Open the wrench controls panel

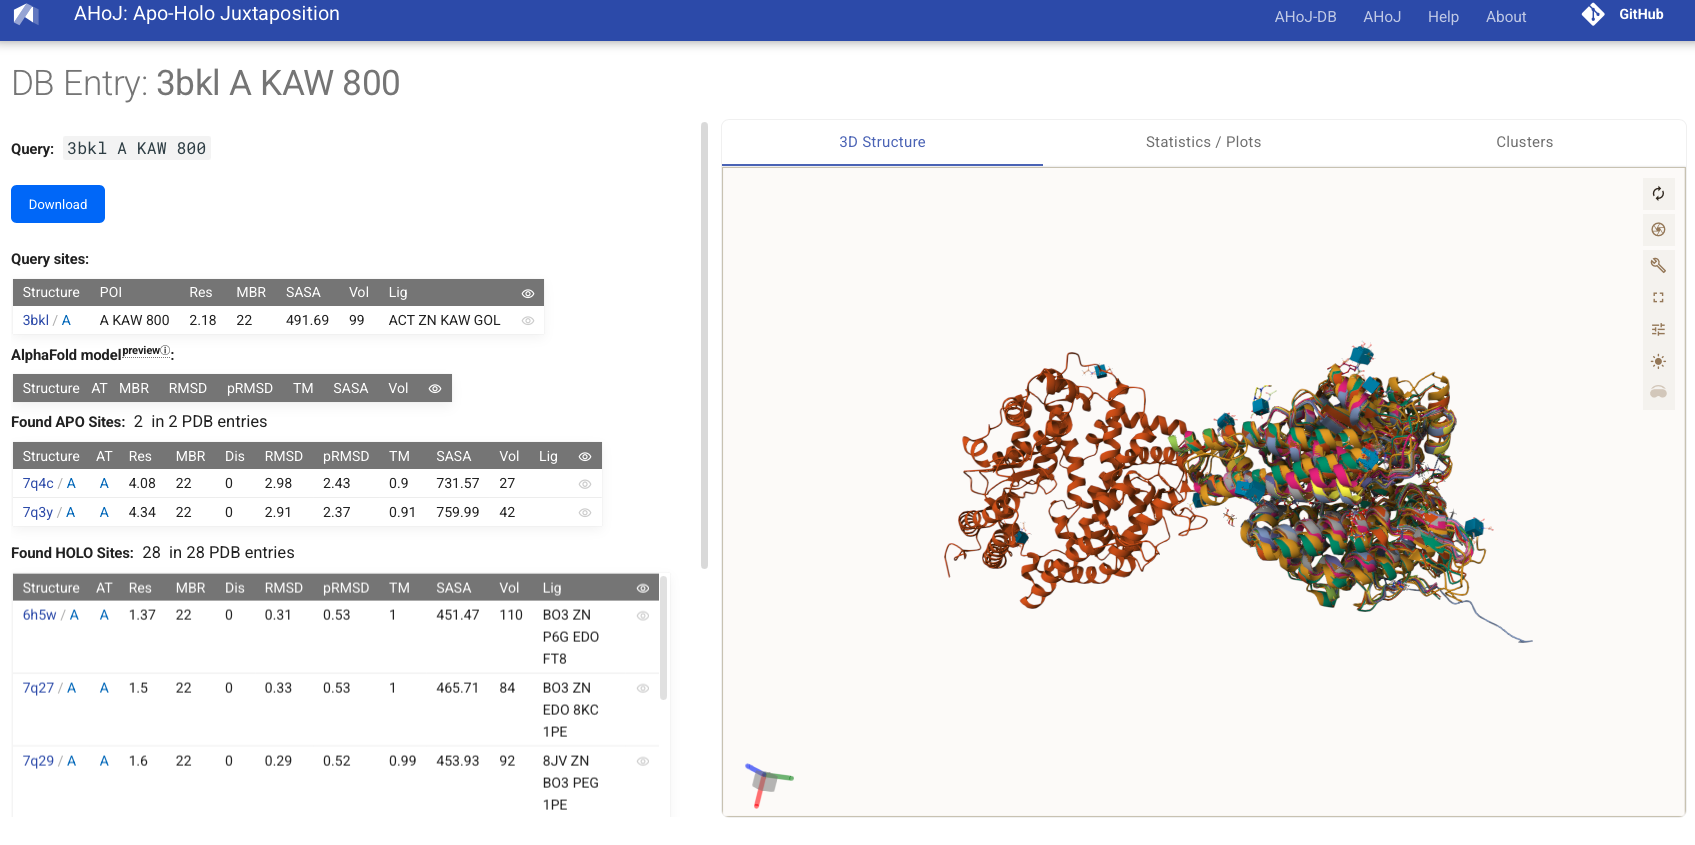(x=1658, y=265)
